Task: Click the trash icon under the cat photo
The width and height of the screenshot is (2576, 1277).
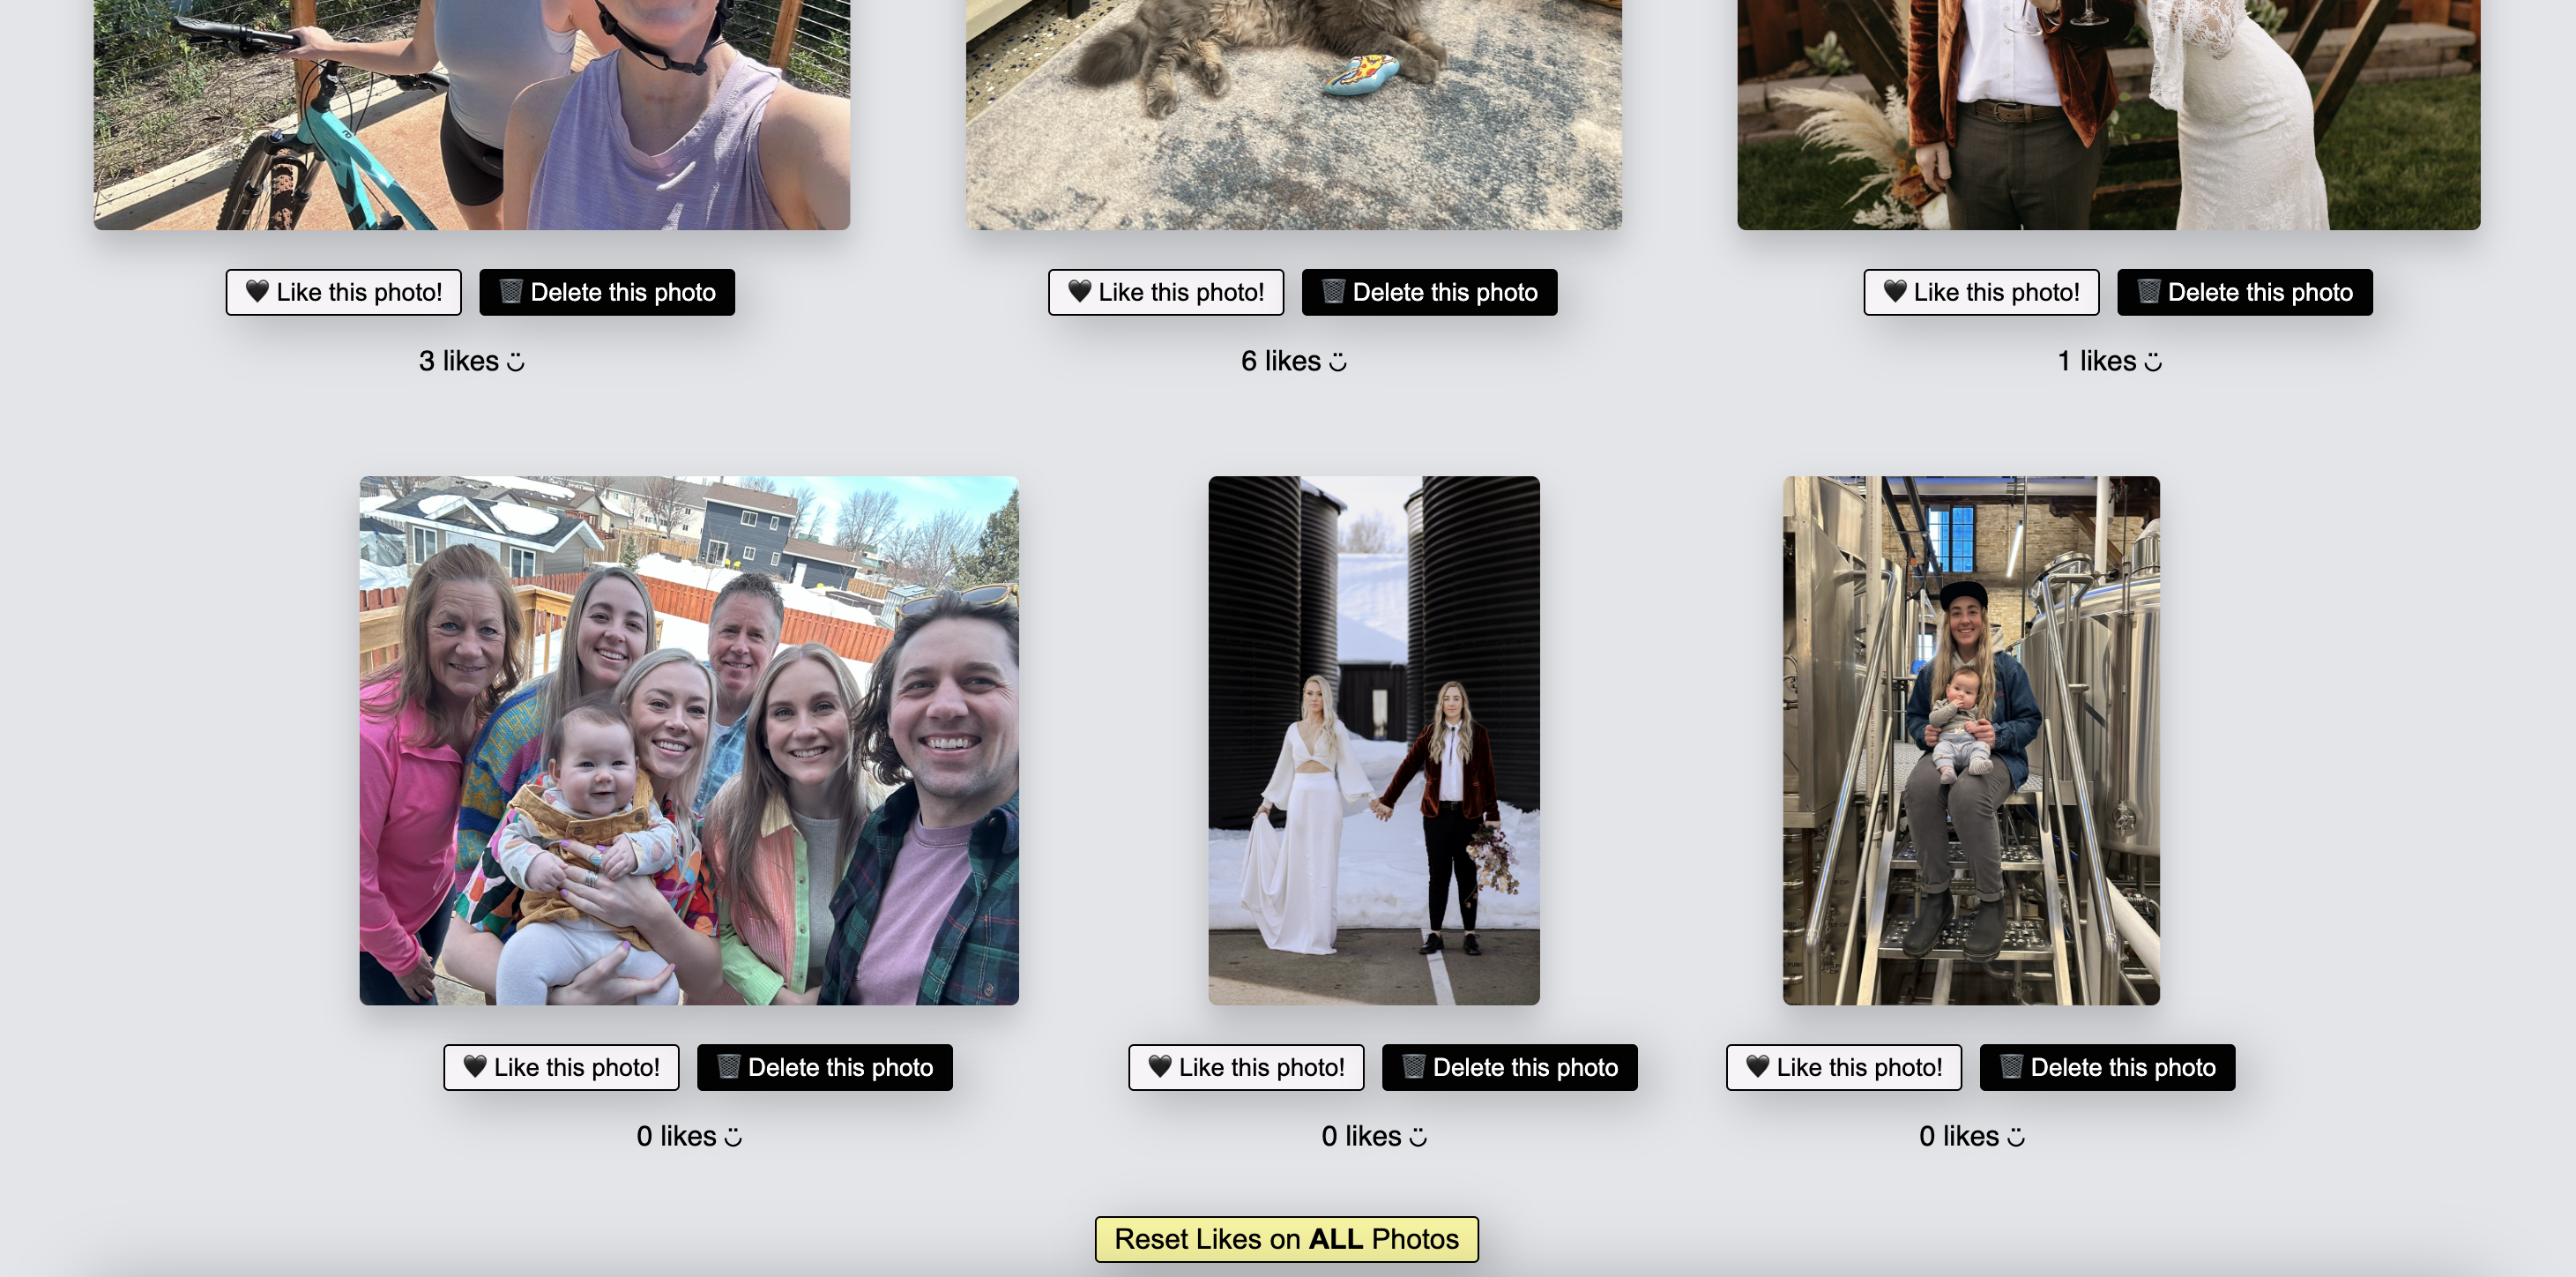Action: [1333, 292]
